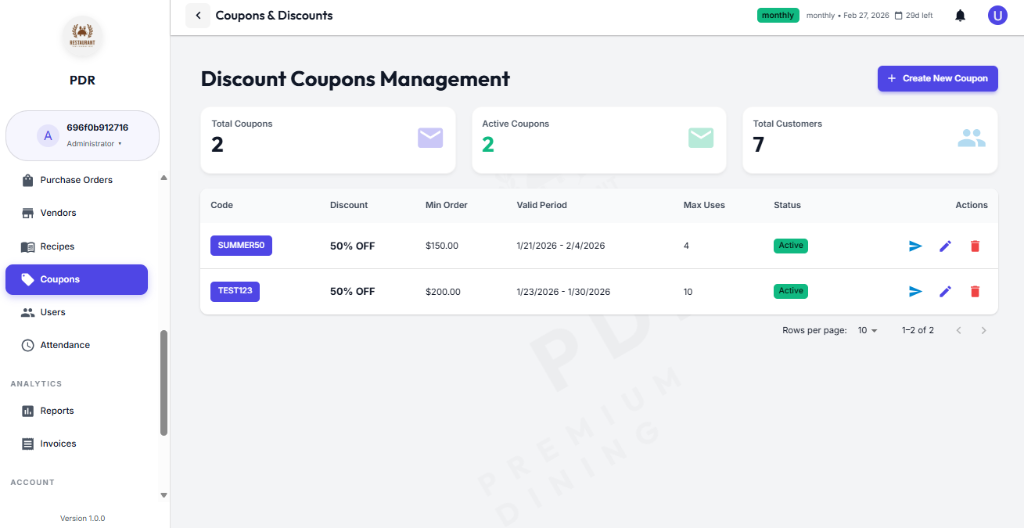Click the Active Coupons card
1024x528 pixels.
pyautogui.click(x=599, y=140)
